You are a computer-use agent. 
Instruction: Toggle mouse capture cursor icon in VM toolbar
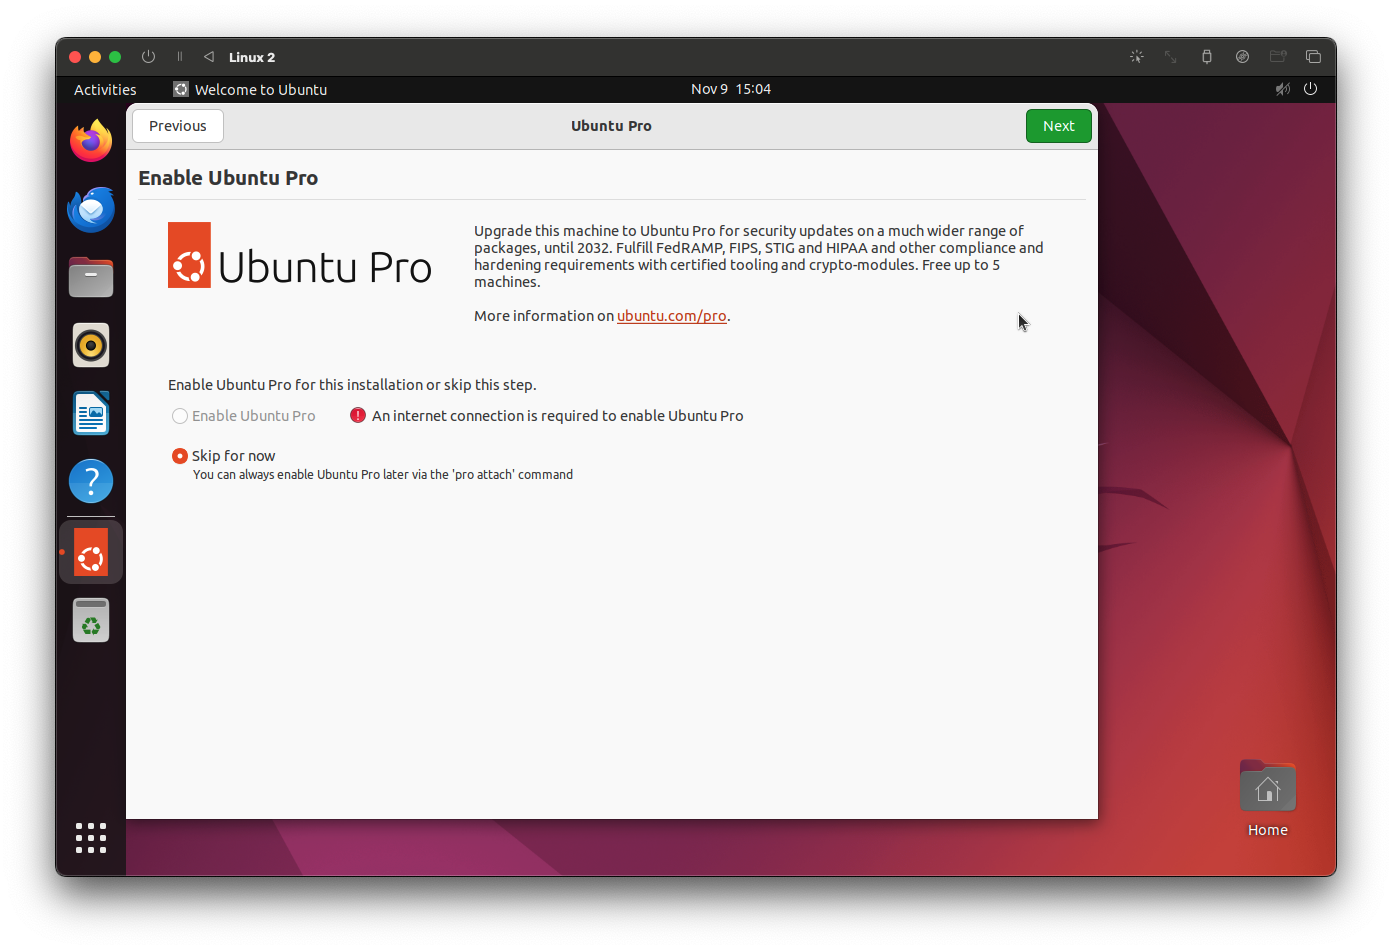pyautogui.click(x=1137, y=57)
